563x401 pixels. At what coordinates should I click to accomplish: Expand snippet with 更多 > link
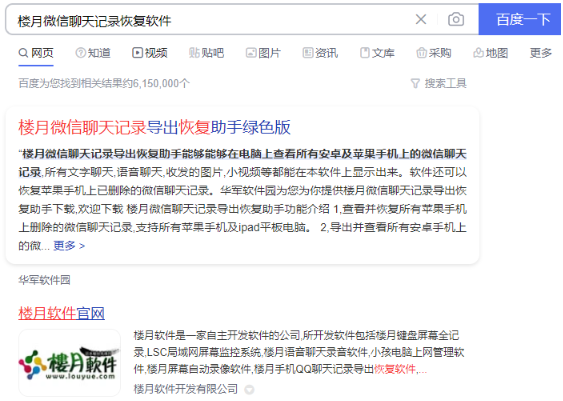[x=69, y=246]
